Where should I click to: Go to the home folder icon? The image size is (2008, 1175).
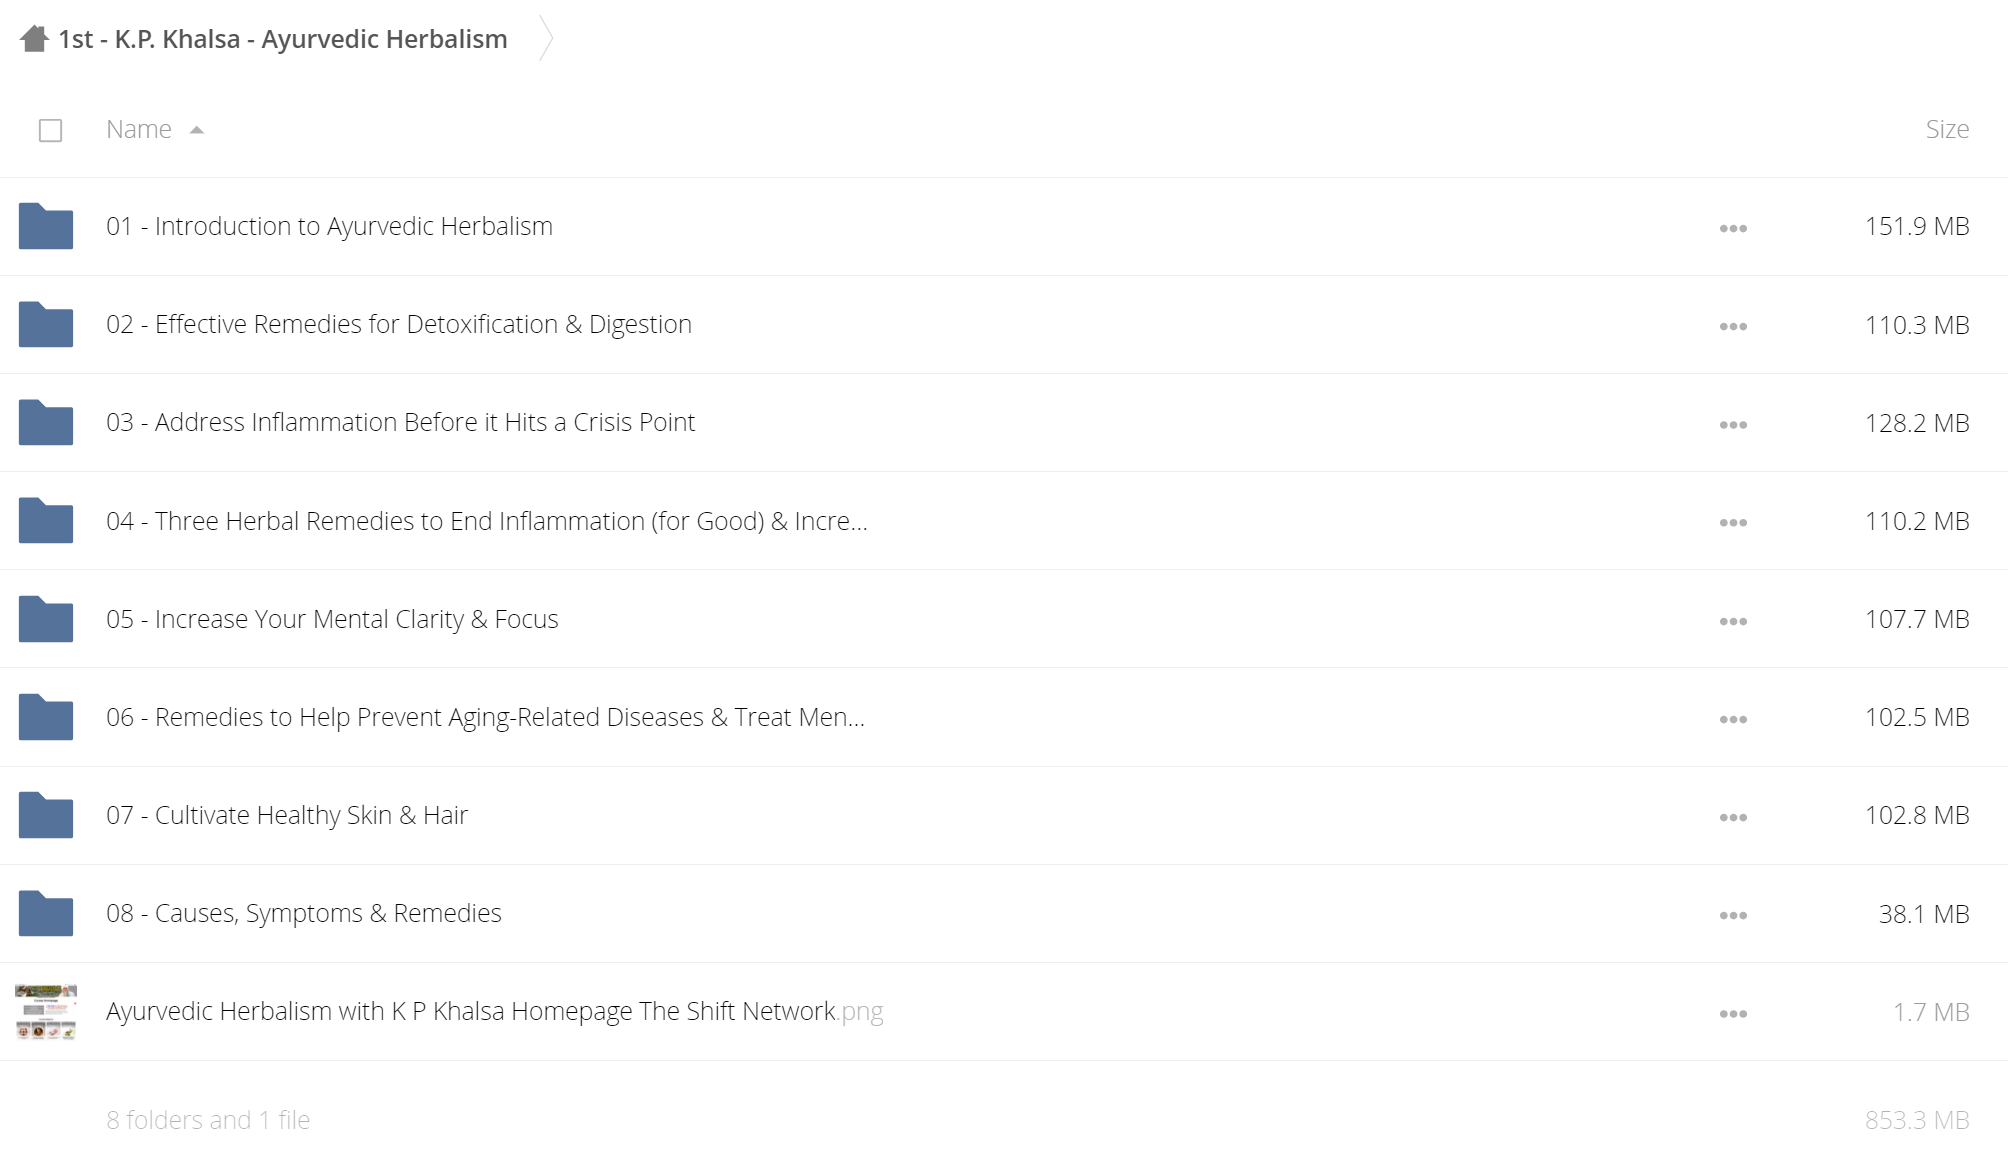[34, 39]
